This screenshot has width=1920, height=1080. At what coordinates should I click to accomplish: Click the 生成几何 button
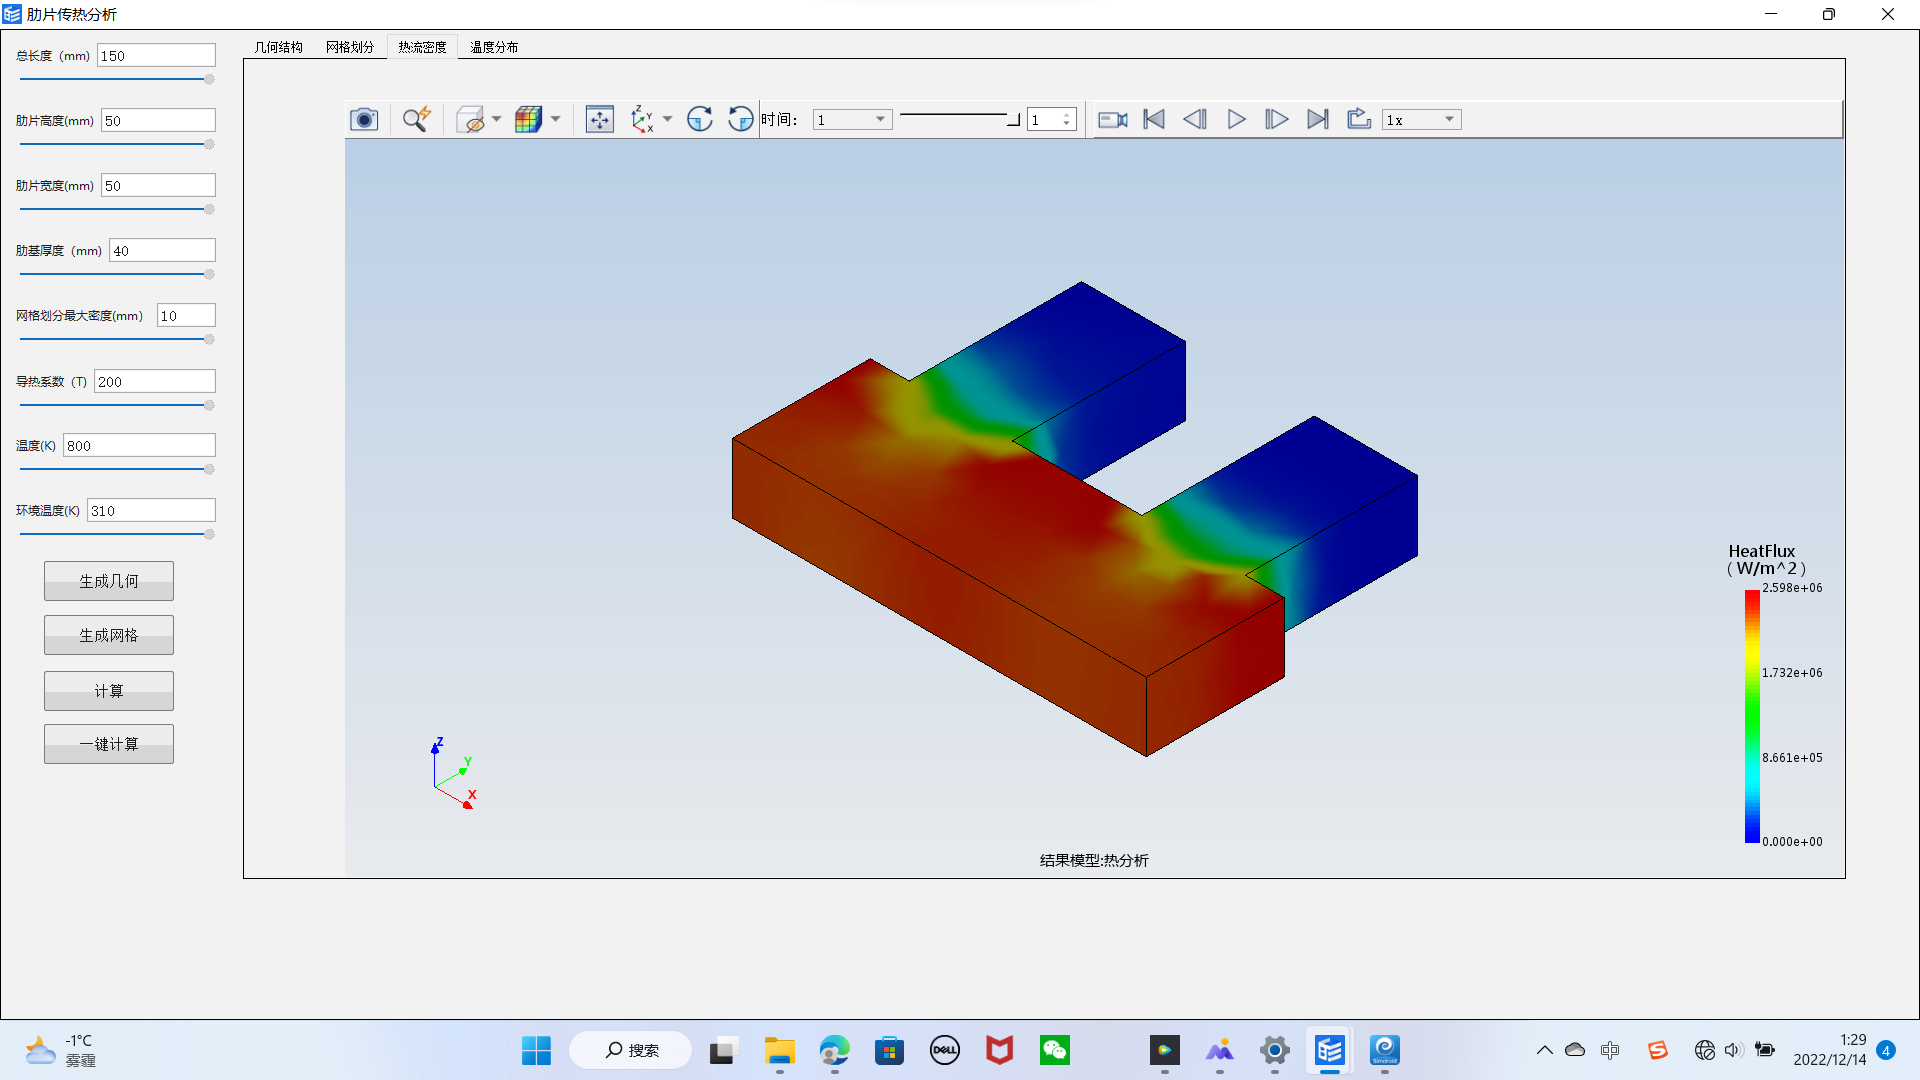tap(109, 581)
